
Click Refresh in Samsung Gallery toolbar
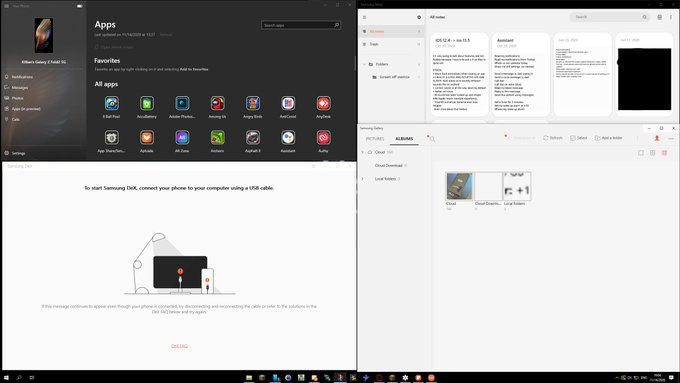(553, 138)
